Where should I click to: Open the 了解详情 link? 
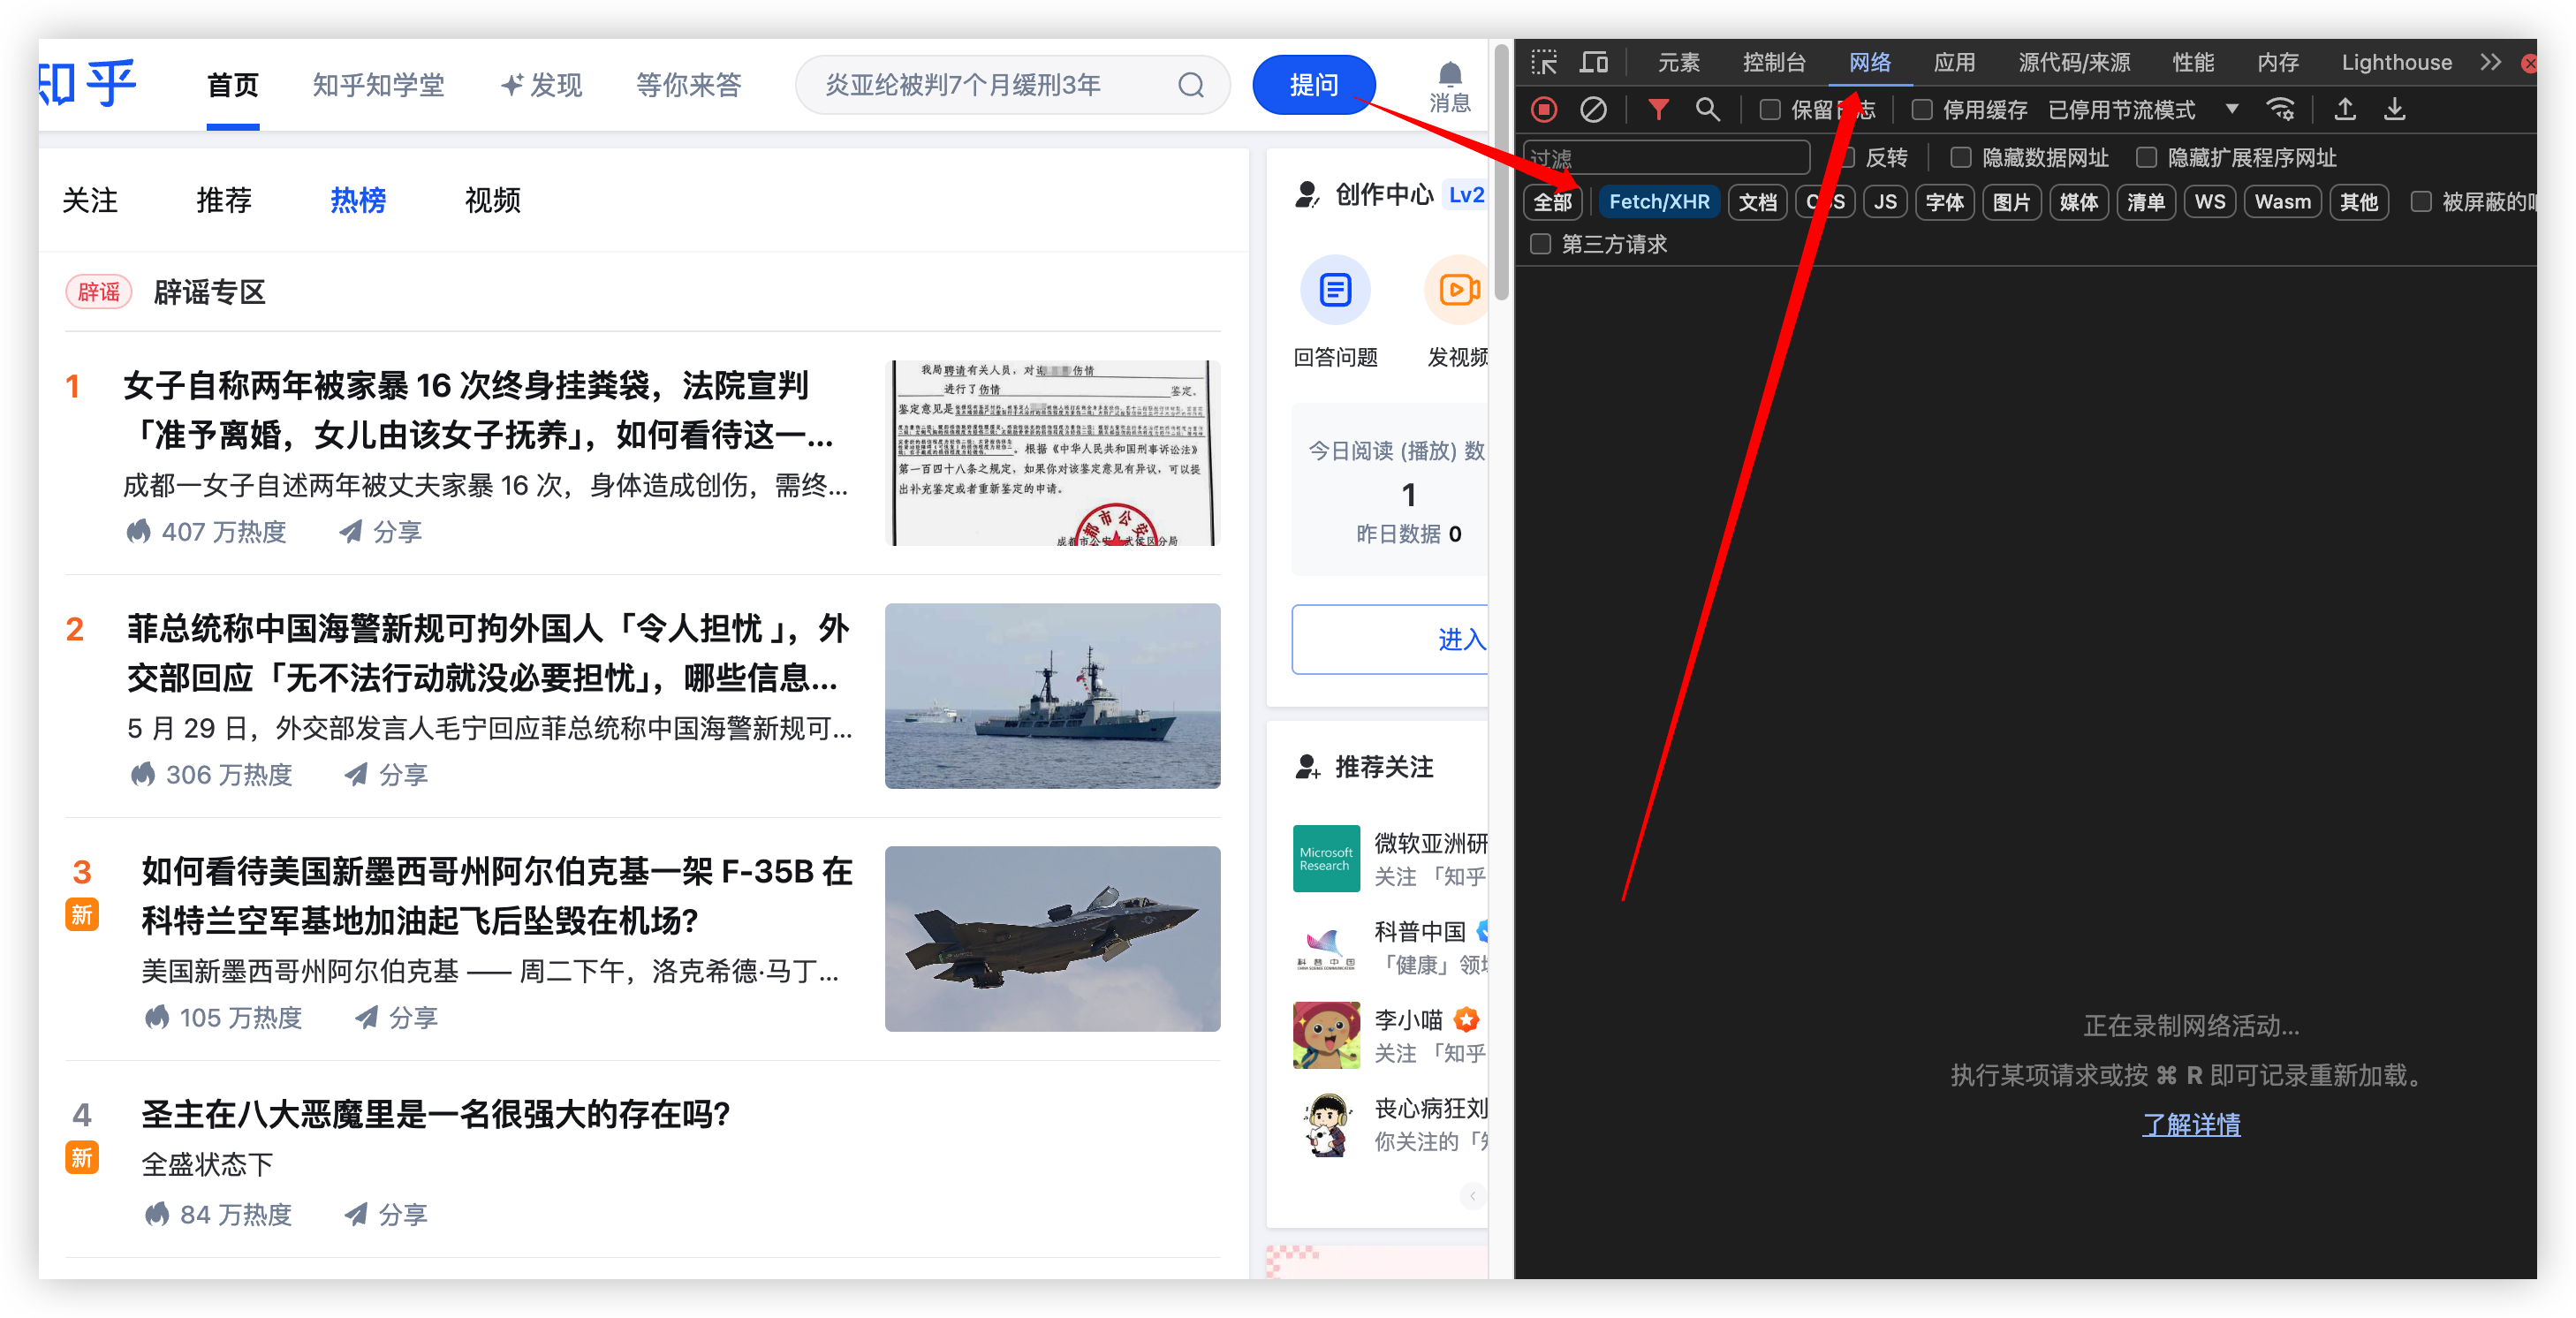pos(2190,1124)
